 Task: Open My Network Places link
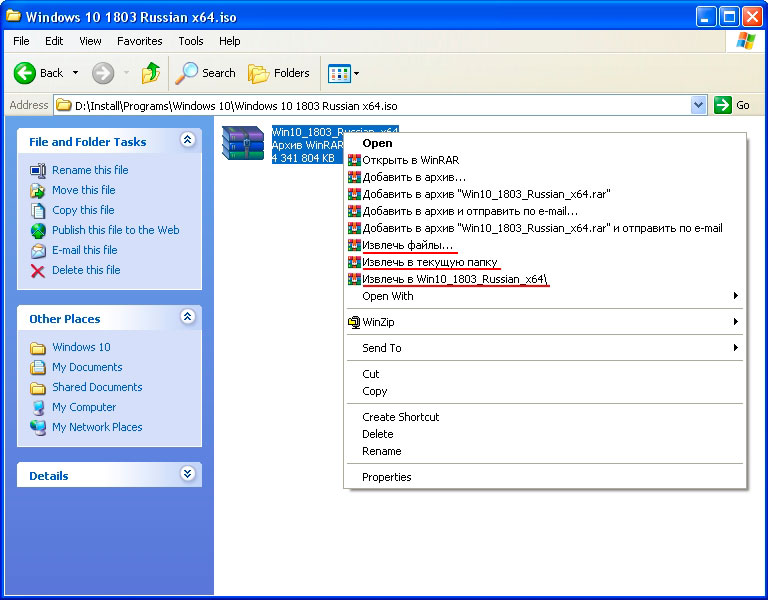click(97, 428)
